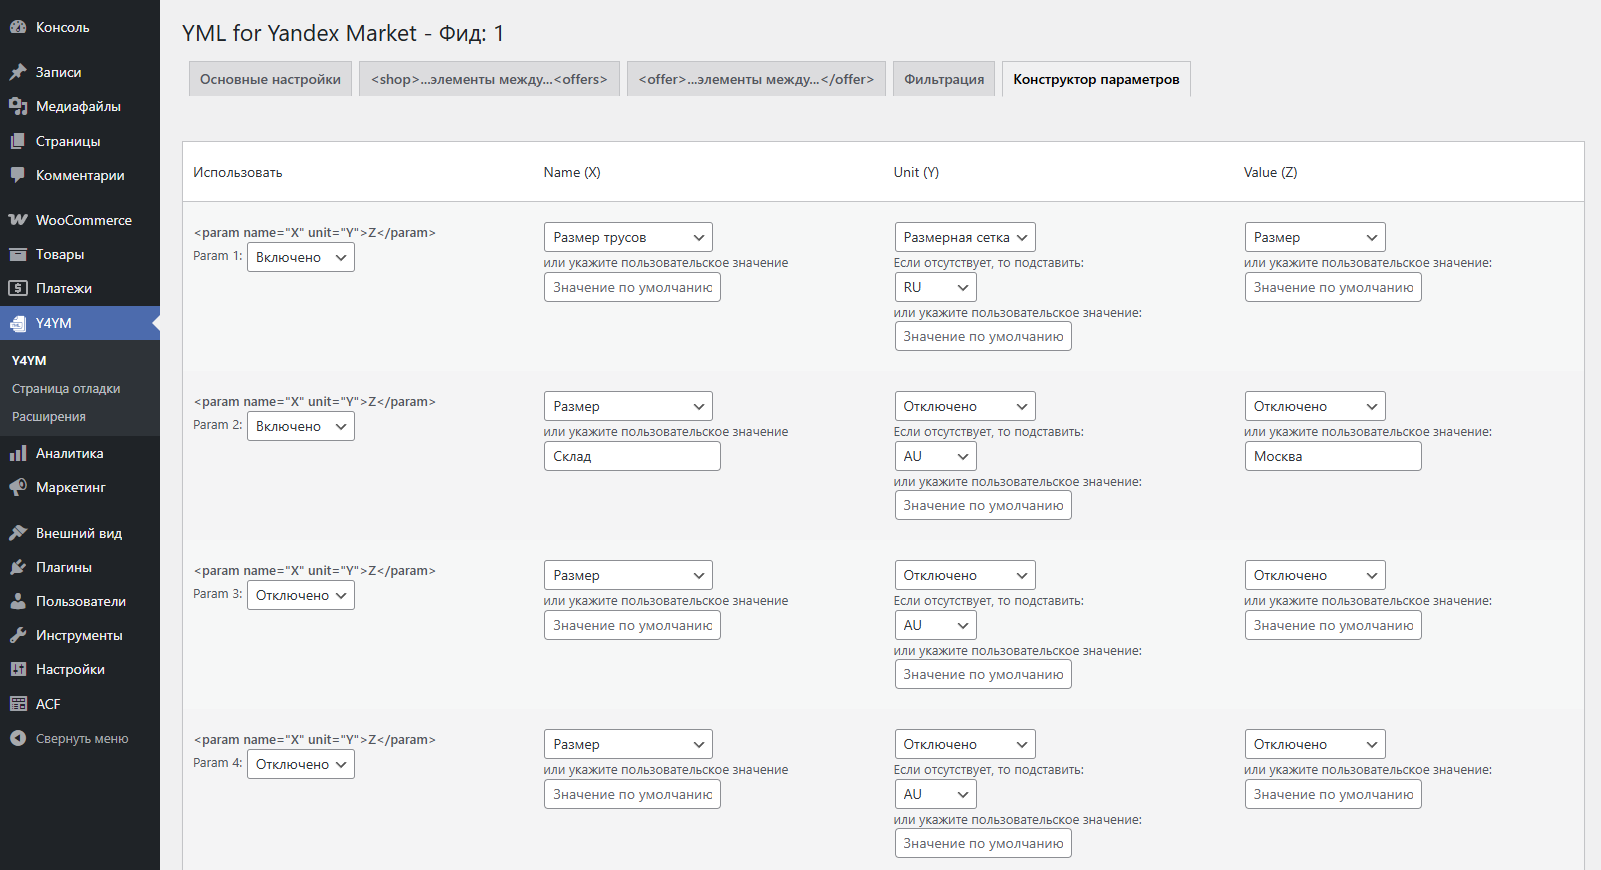The image size is (1601, 870).
Task: Open the Расширения submenu link
Action: [x=49, y=417]
